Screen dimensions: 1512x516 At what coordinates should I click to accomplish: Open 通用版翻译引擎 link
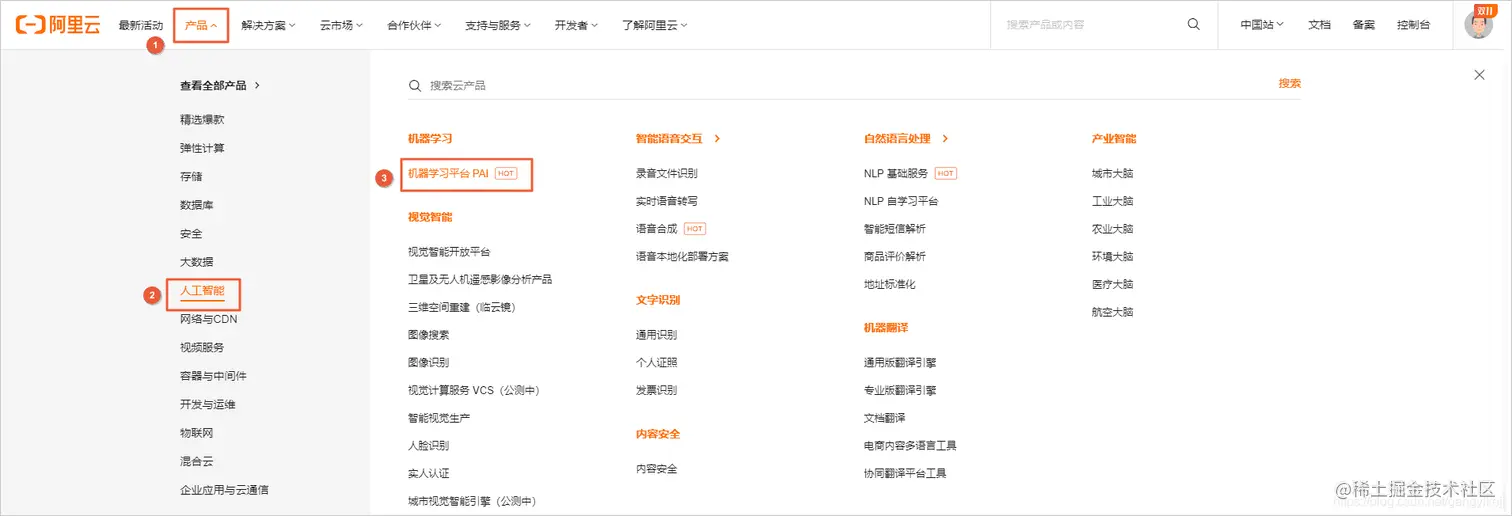(x=900, y=362)
